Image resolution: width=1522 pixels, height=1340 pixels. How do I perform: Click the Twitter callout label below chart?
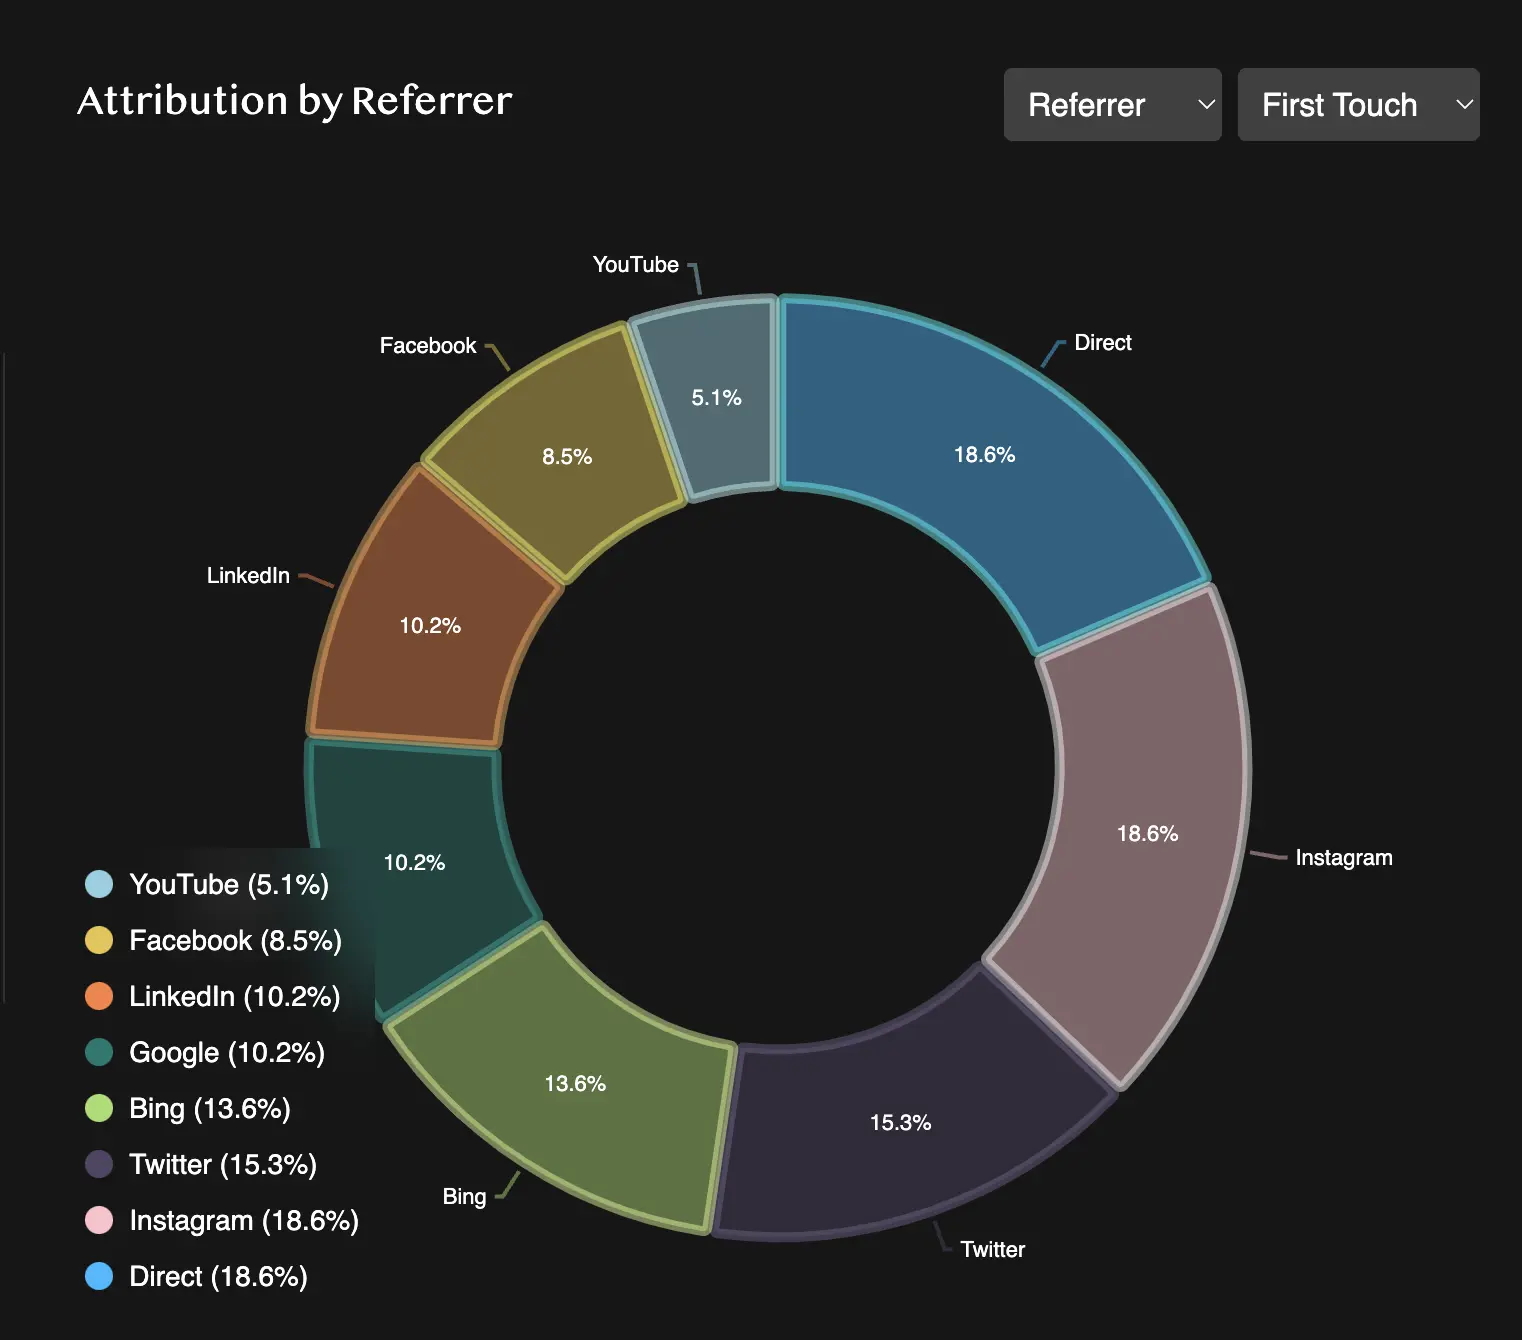(993, 1249)
